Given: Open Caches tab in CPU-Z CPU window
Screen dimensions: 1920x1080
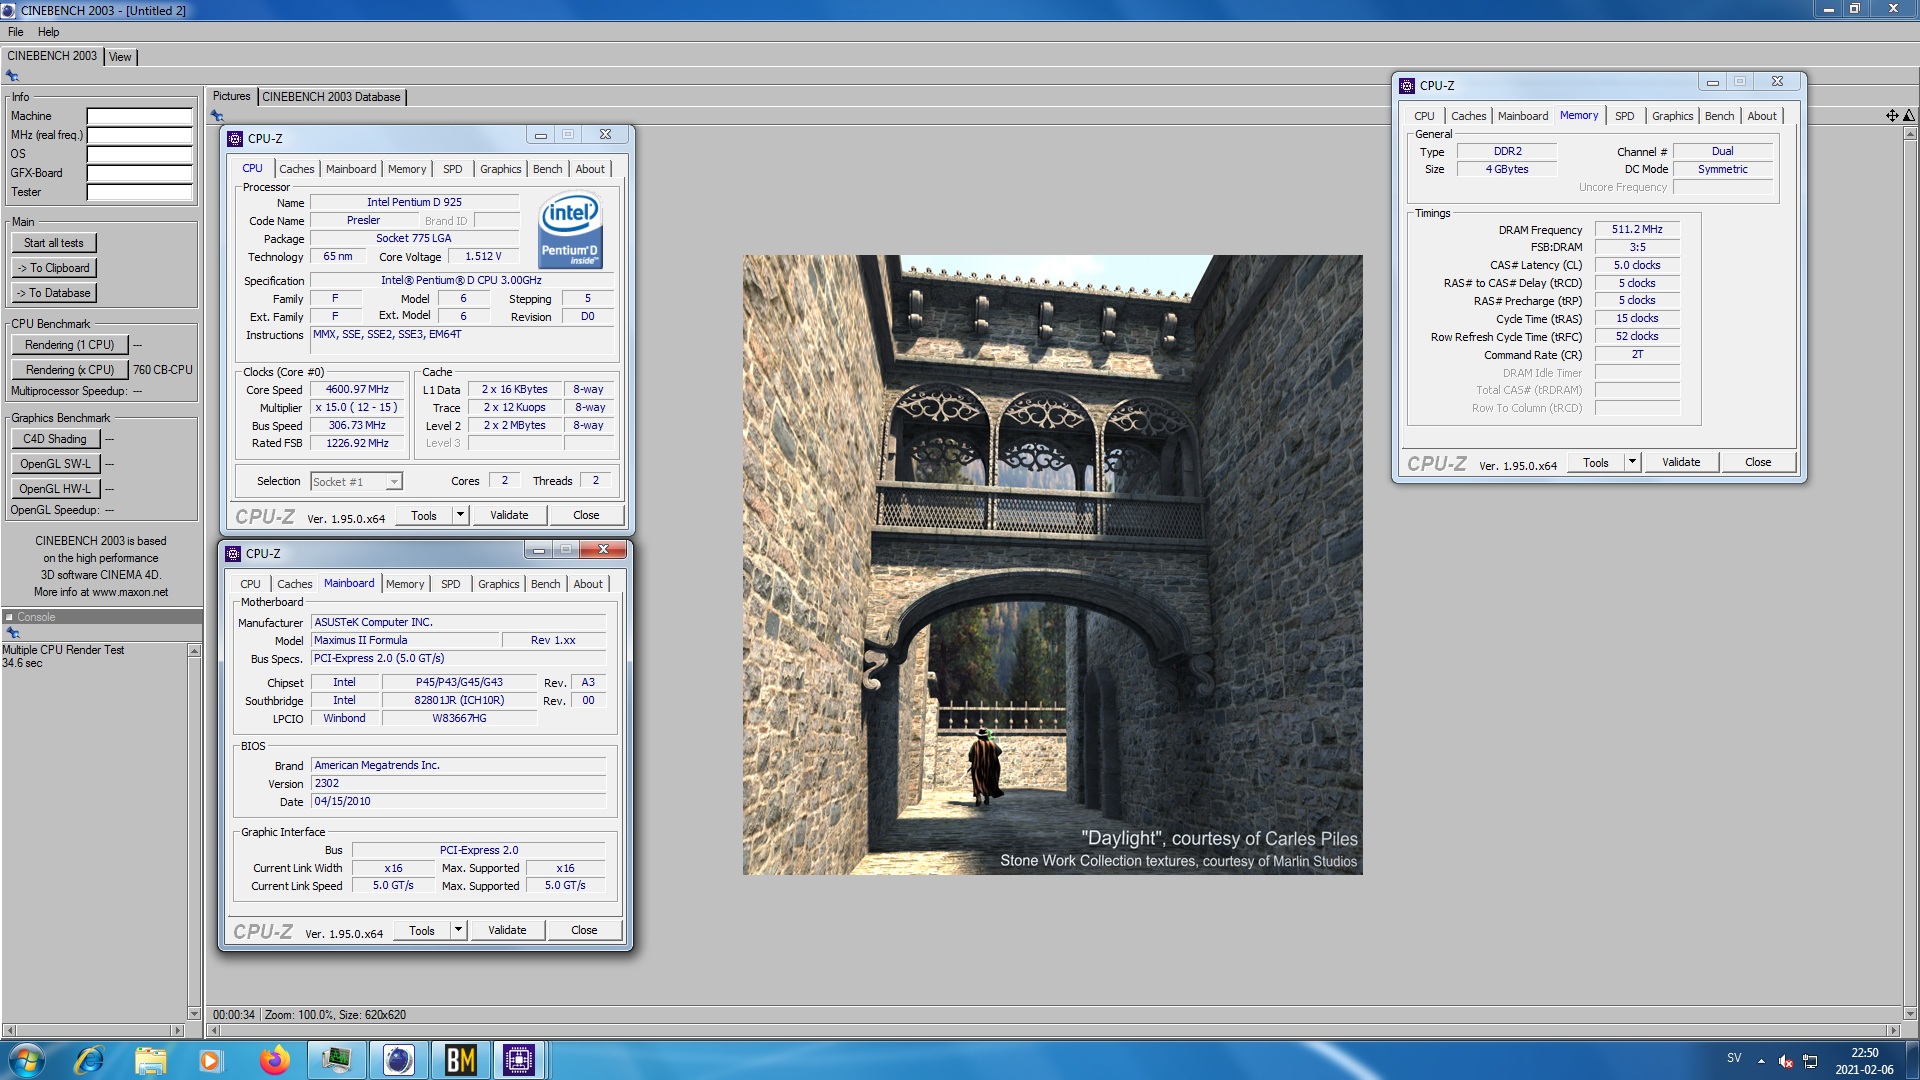Looking at the screenshot, I should pos(296,169).
